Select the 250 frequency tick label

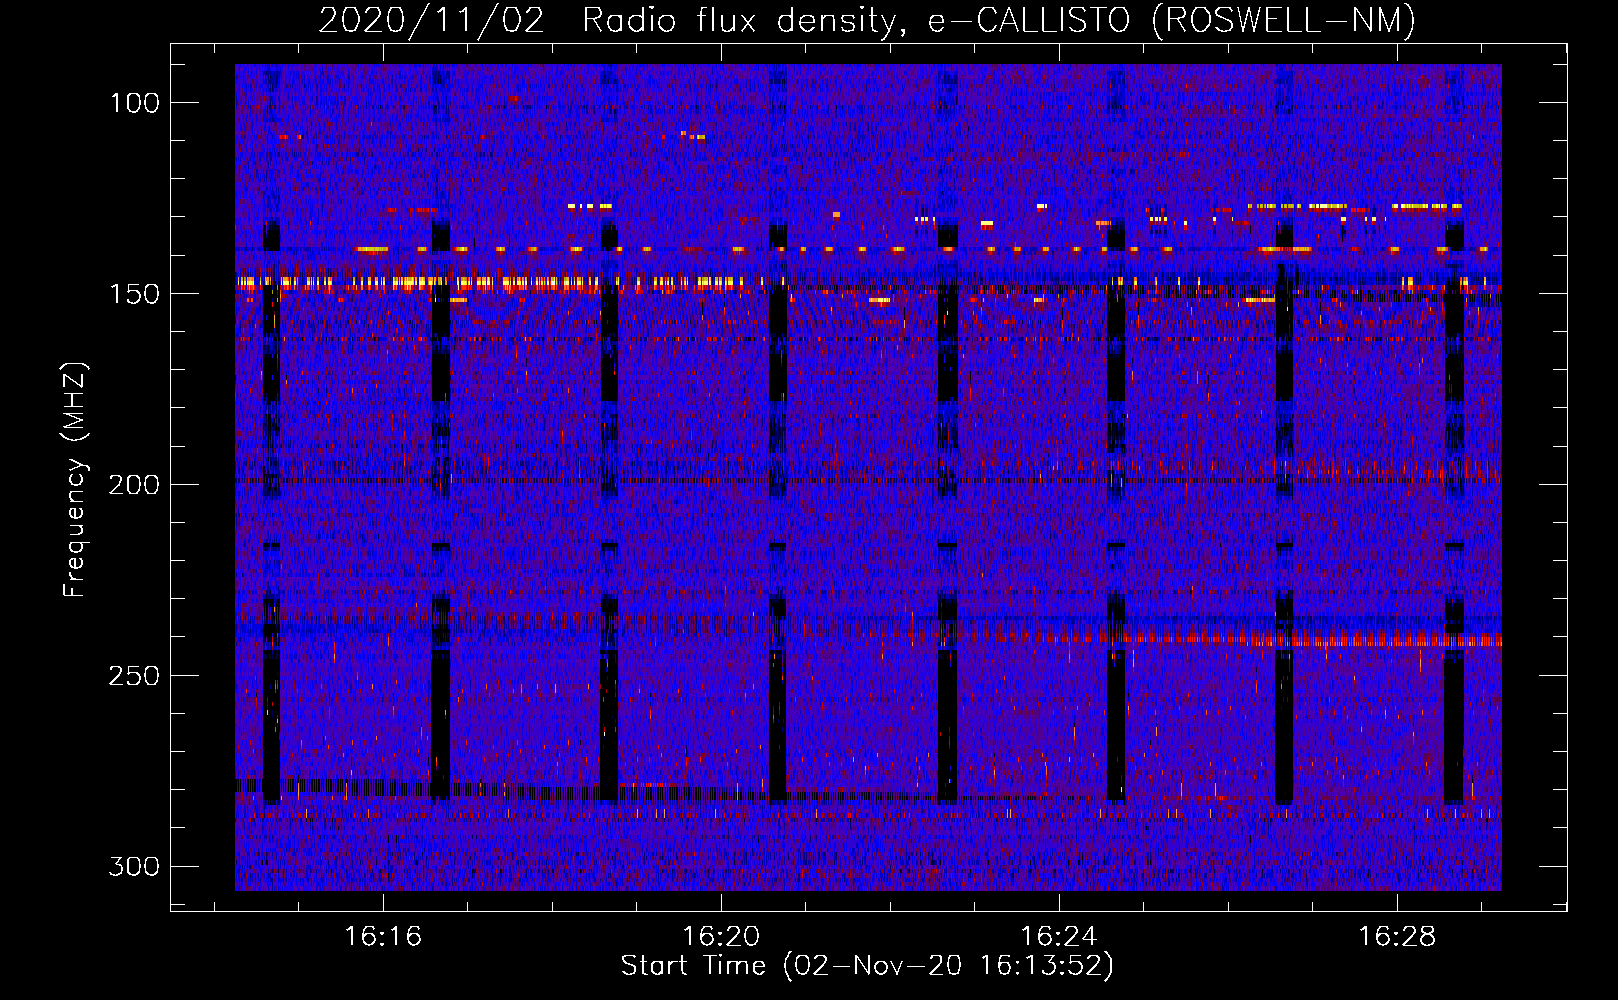click(x=135, y=676)
